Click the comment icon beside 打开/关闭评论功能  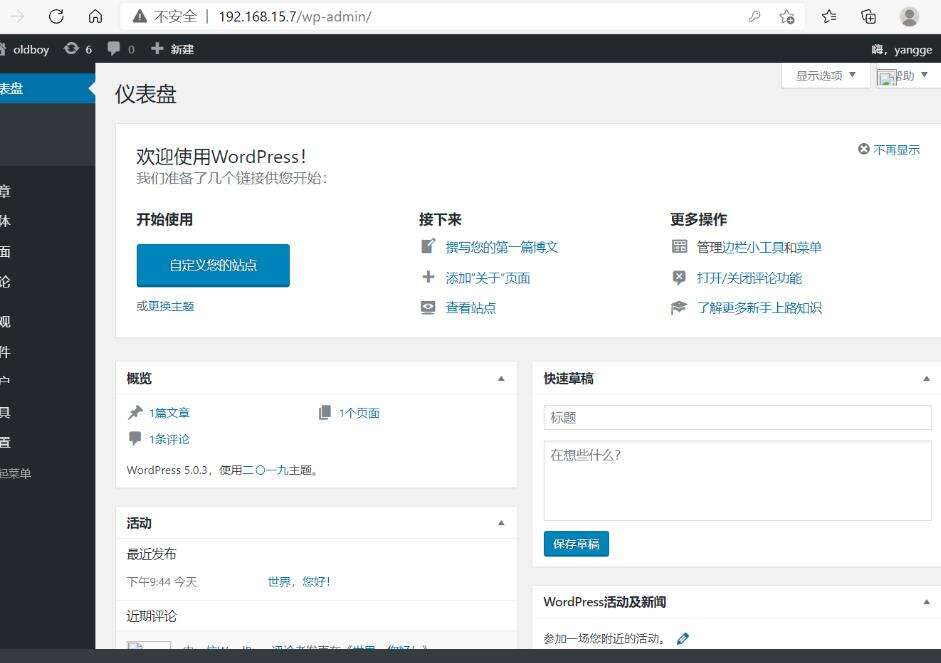tap(679, 277)
